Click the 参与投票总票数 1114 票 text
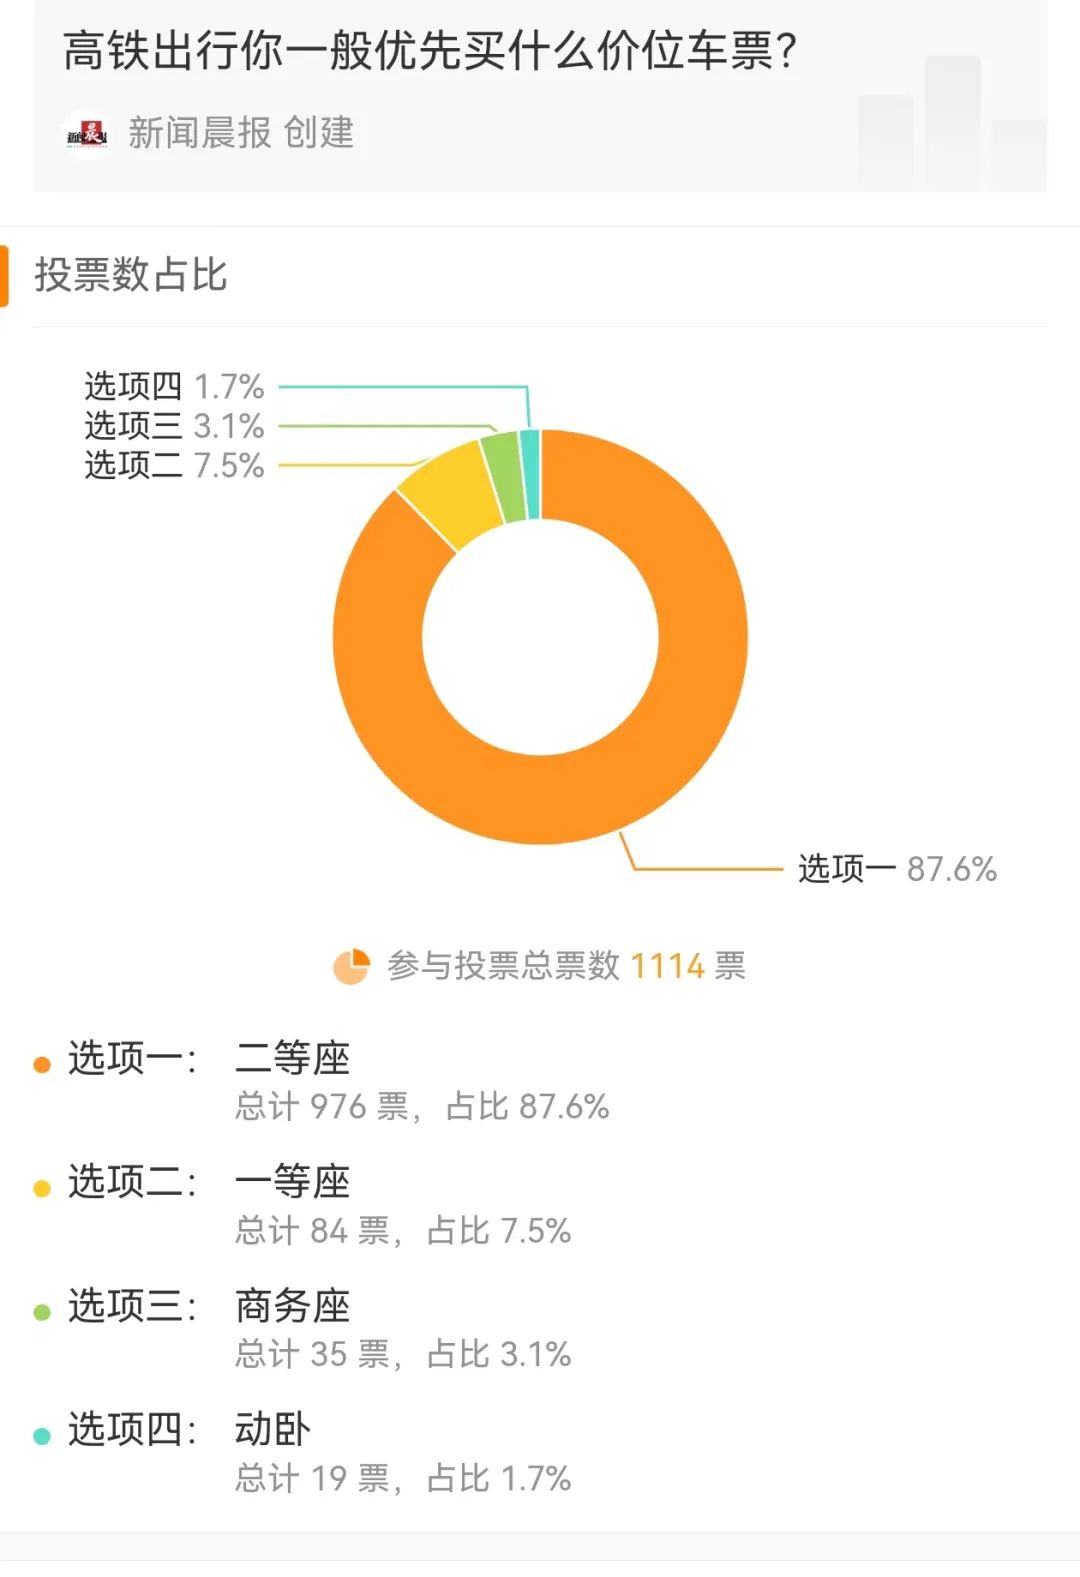Screen dimensions: 1080x1577 click(x=566, y=966)
